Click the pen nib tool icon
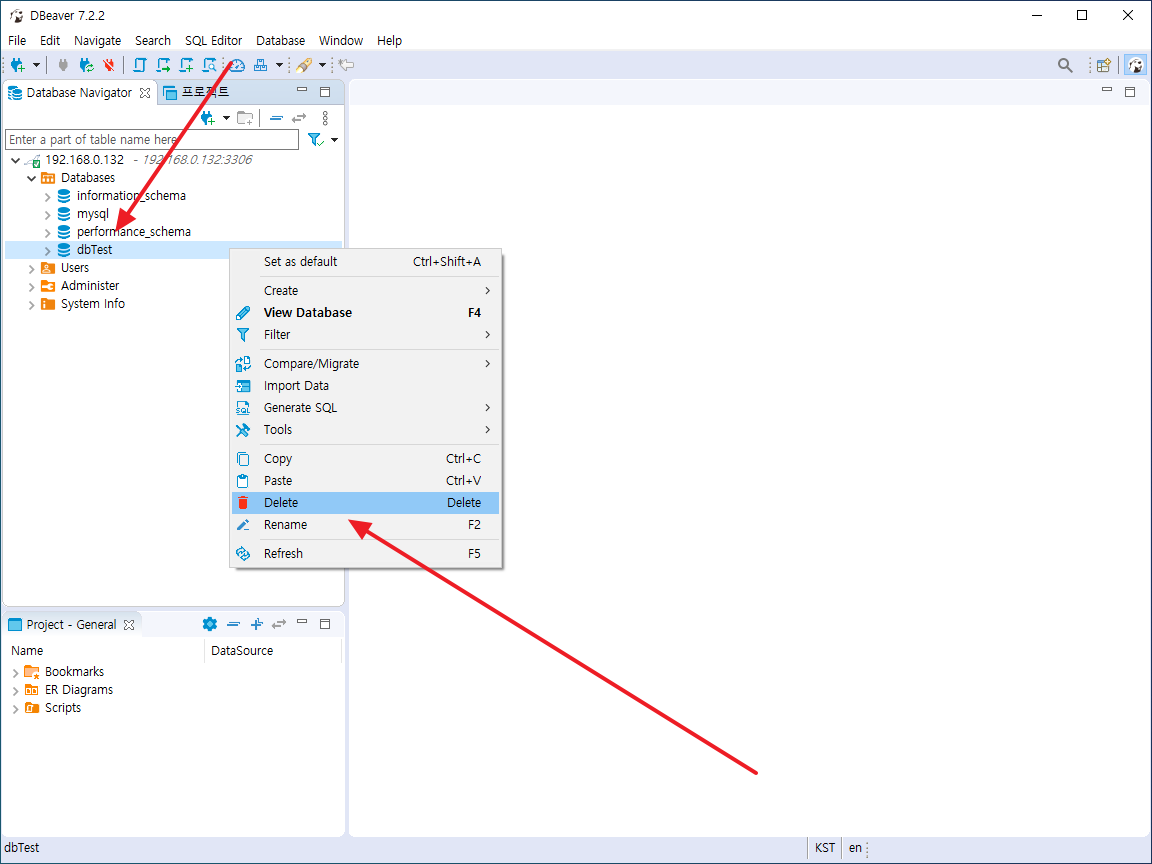1152x864 pixels. (x=303, y=65)
